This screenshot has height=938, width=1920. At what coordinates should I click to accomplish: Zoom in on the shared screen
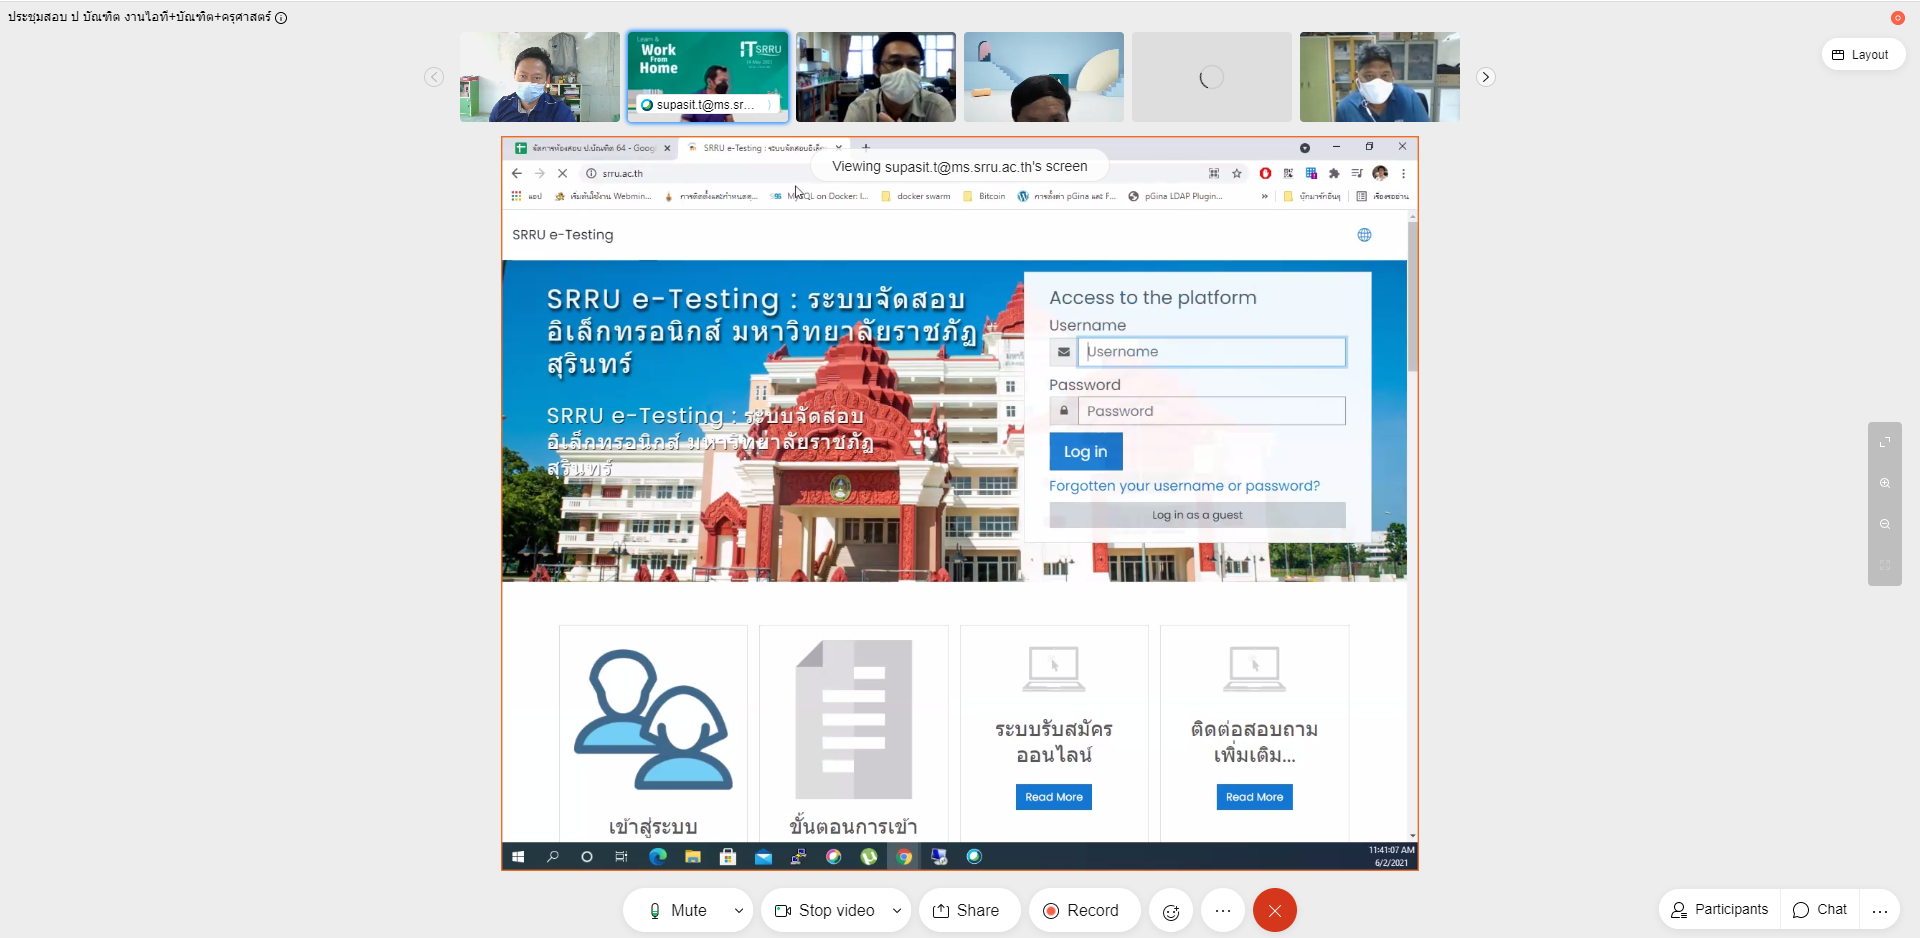coord(1885,483)
